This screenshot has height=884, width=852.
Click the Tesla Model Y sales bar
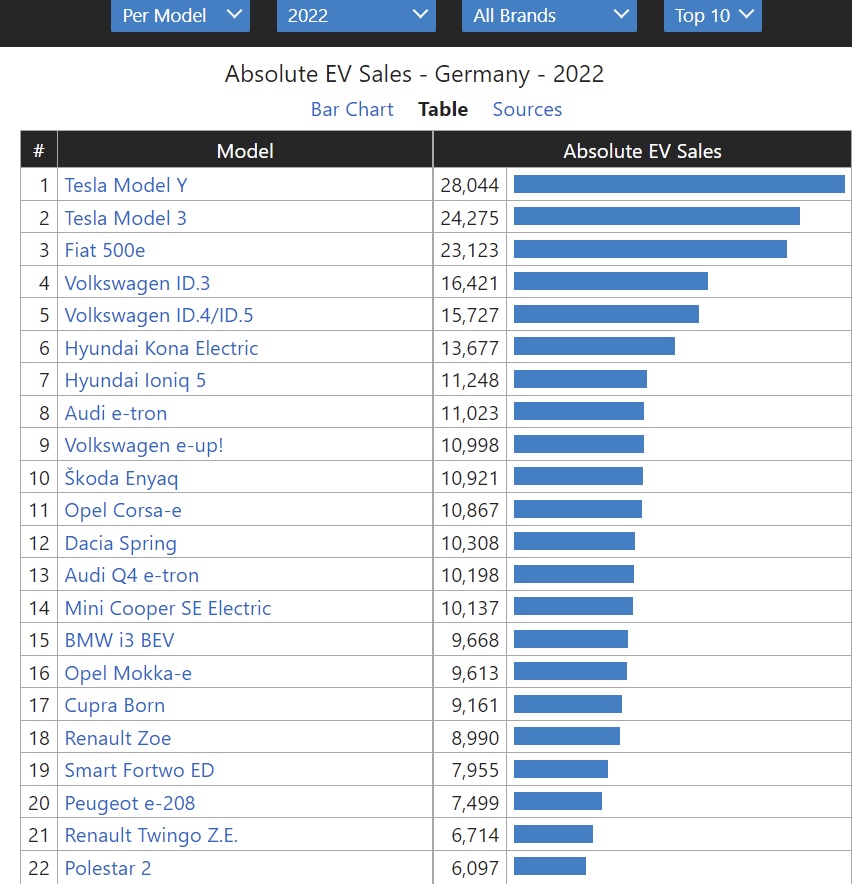[x=679, y=184]
